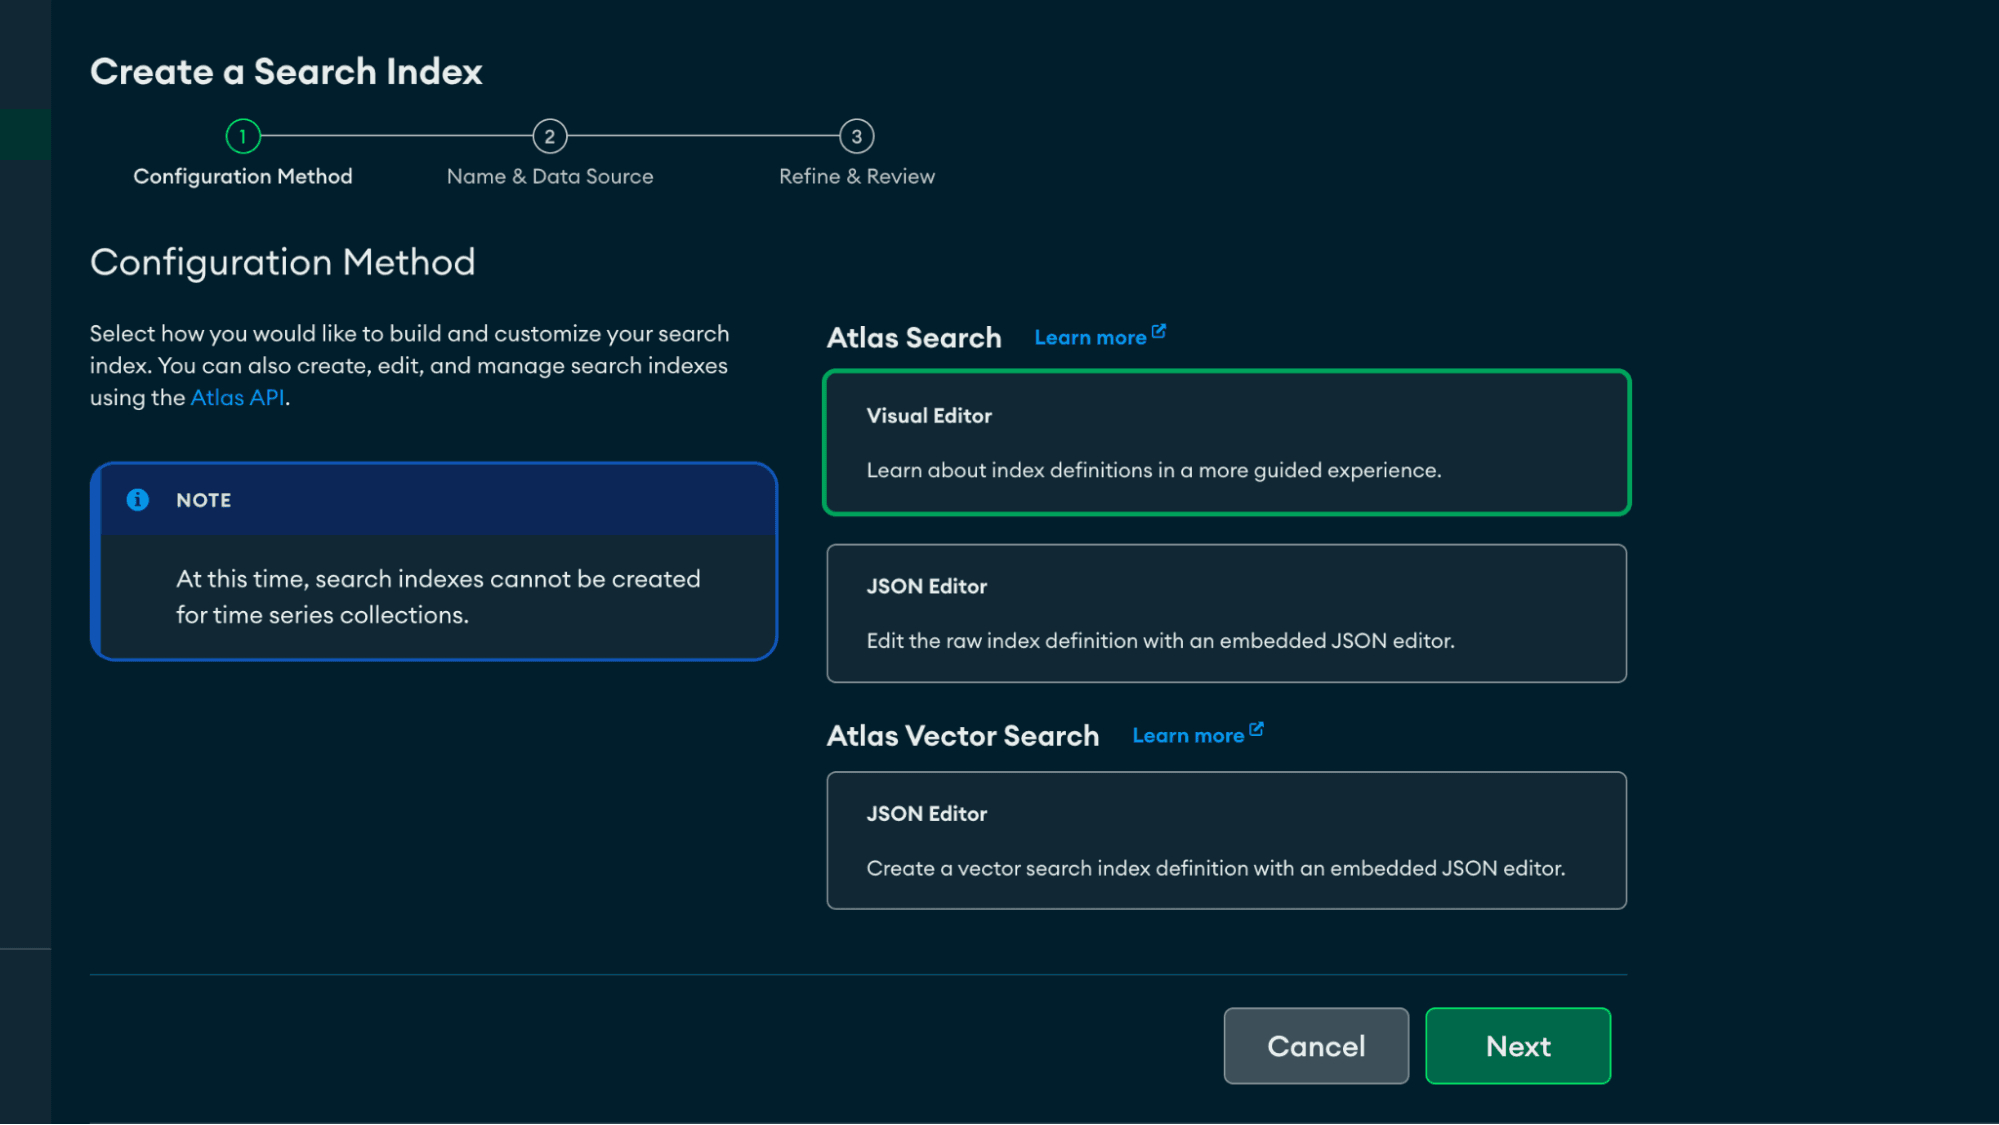This screenshot has width=1999, height=1125.
Task: Click the step 3 circle indicator
Action: tap(857, 137)
